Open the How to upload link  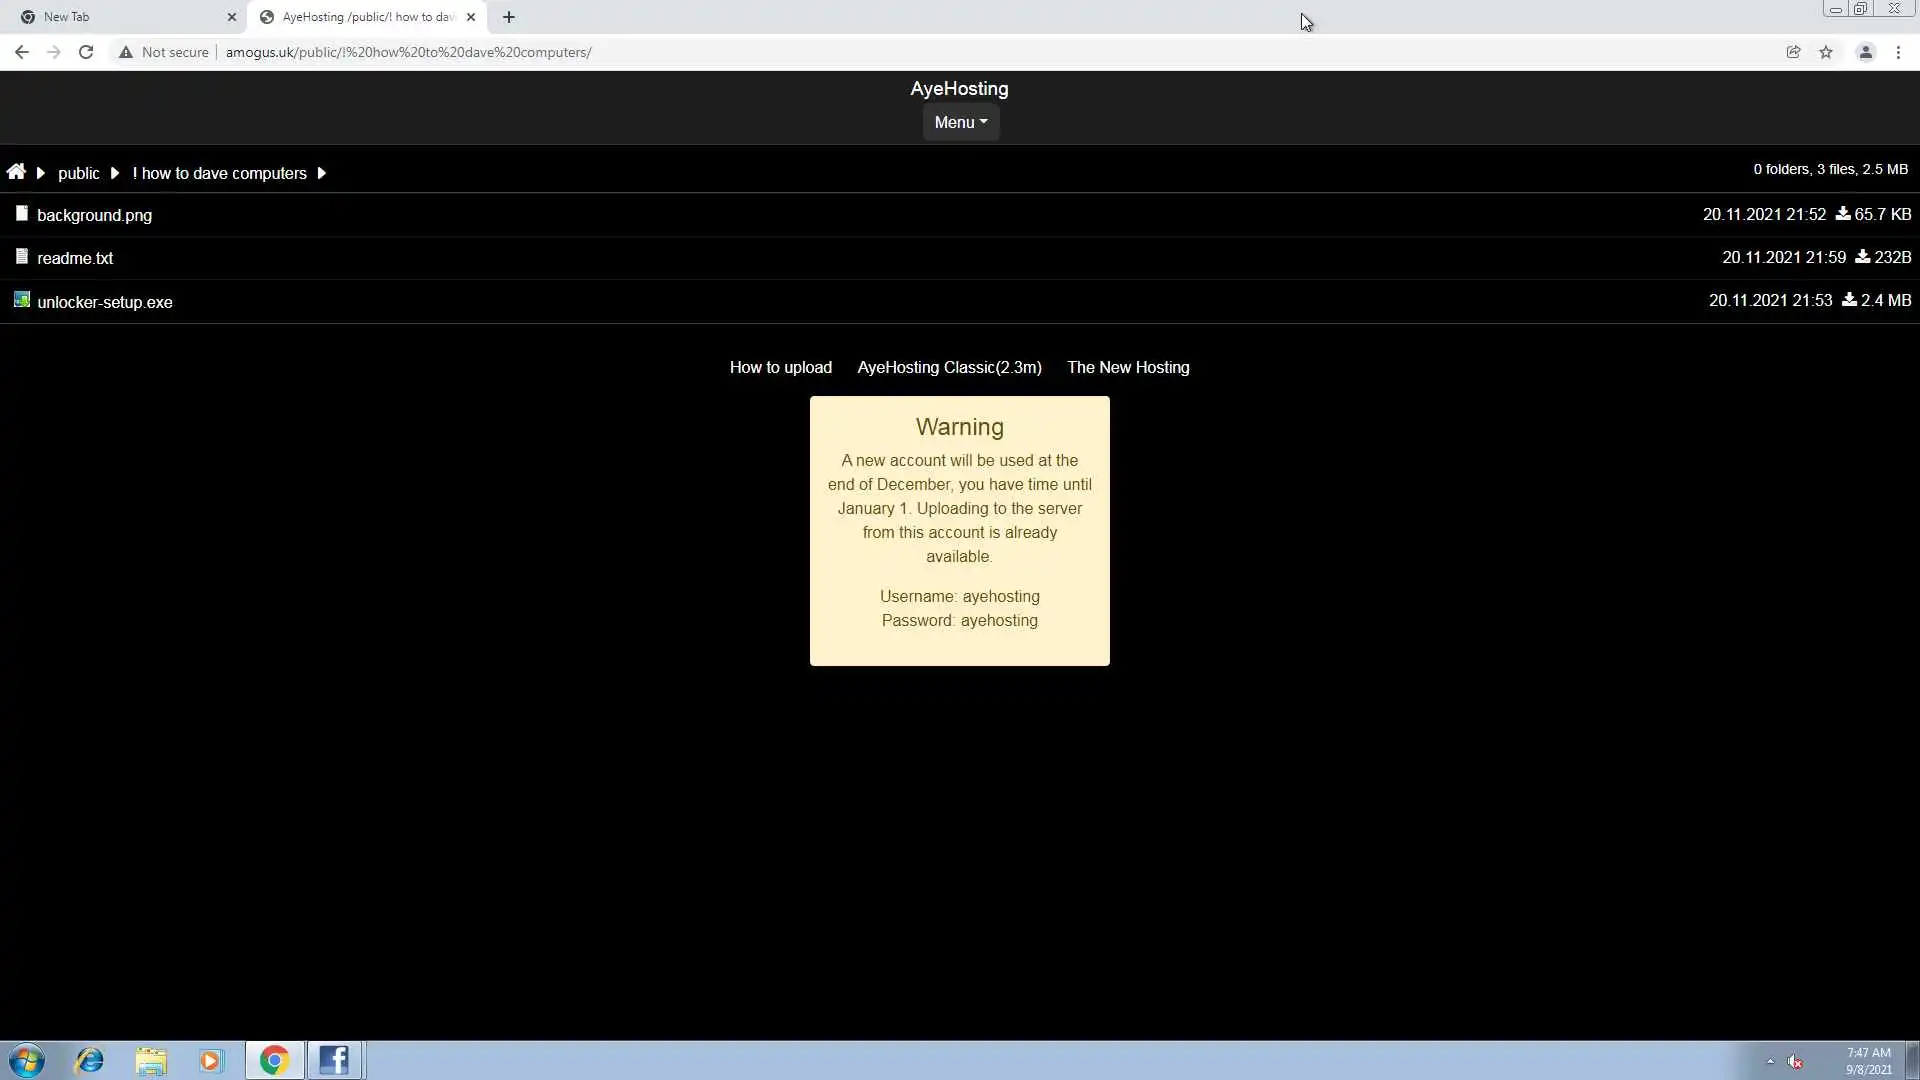780,367
